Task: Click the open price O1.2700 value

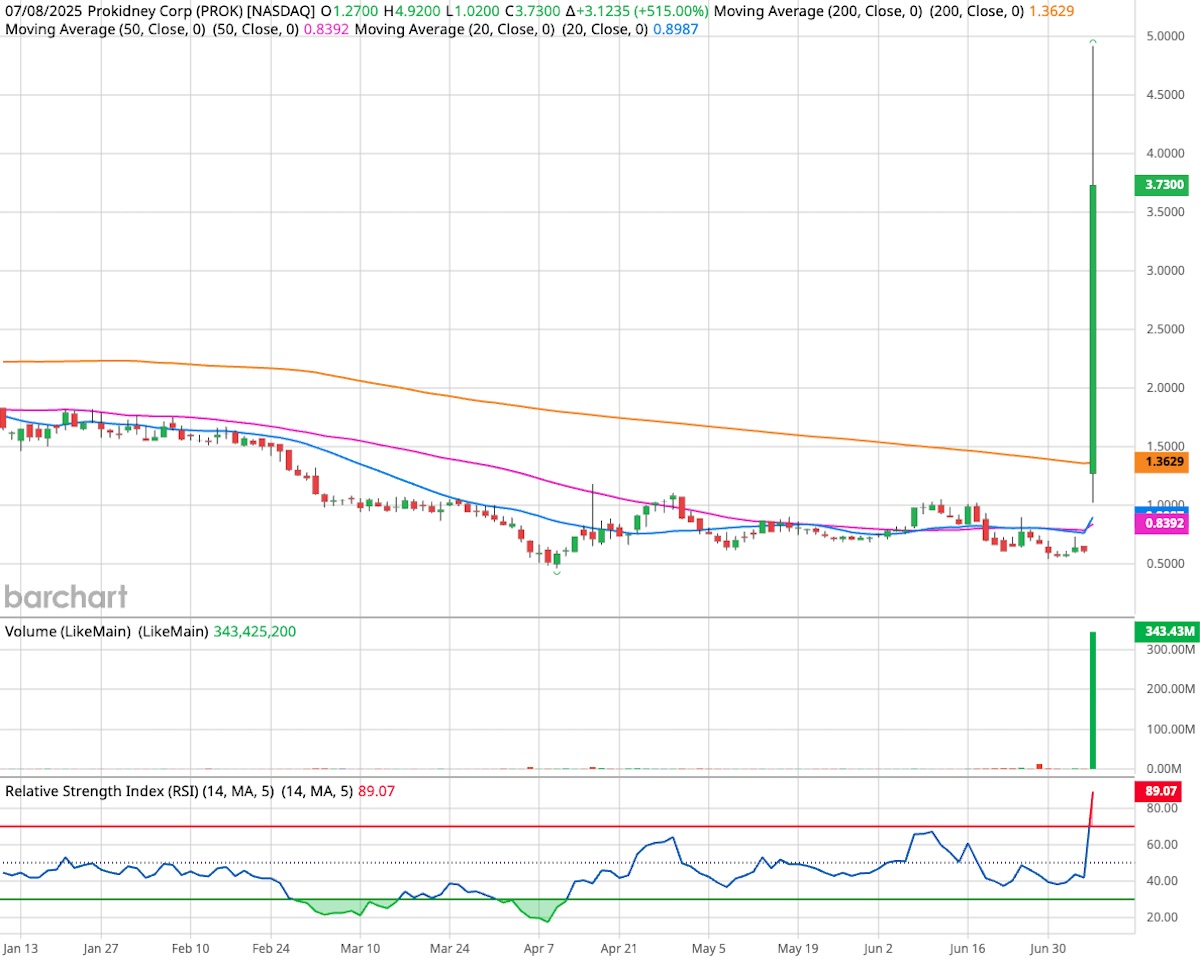Action: pyautogui.click(x=348, y=11)
